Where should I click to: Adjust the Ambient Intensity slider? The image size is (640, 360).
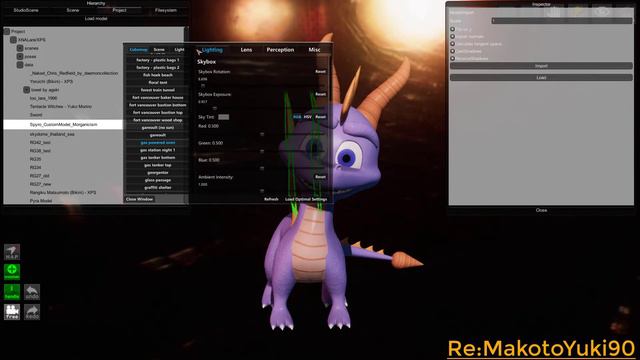[262, 191]
